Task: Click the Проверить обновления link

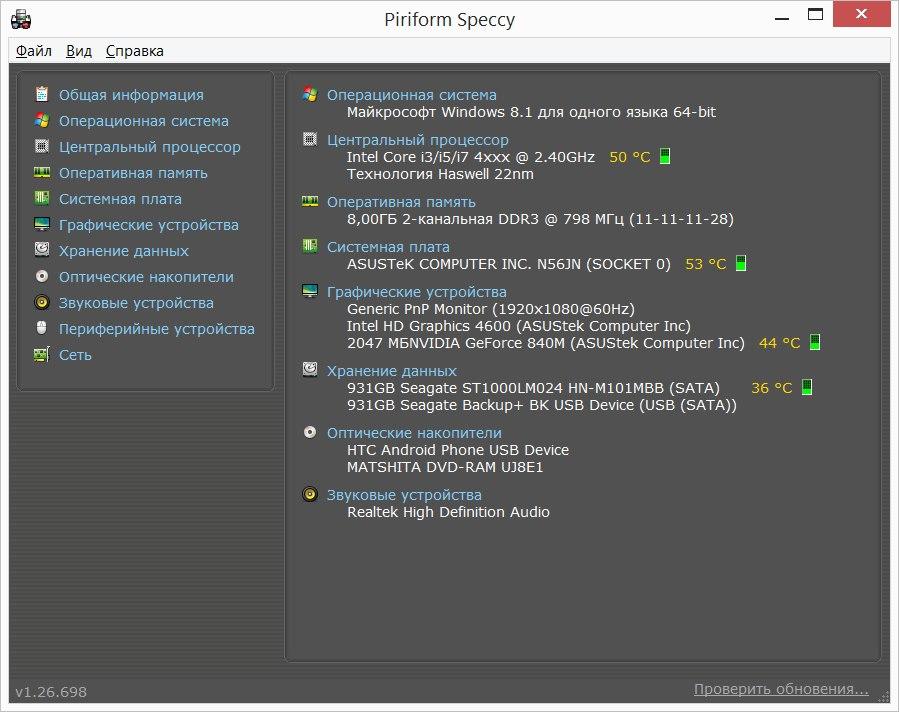Action: (x=781, y=688)
